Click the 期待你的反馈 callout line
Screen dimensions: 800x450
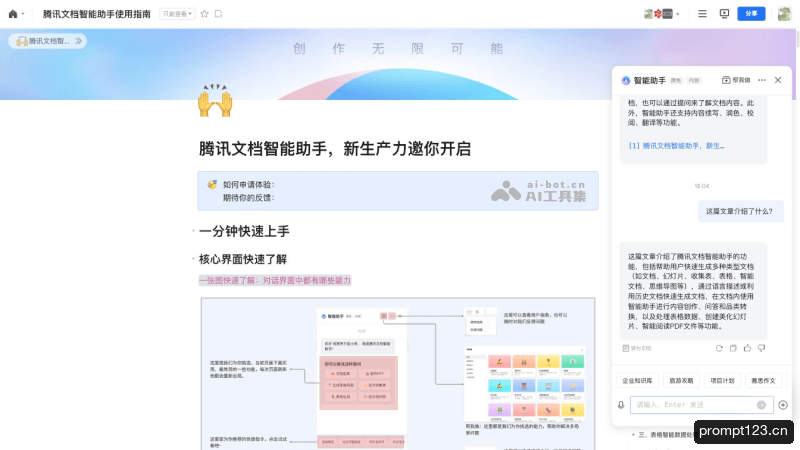248,197
